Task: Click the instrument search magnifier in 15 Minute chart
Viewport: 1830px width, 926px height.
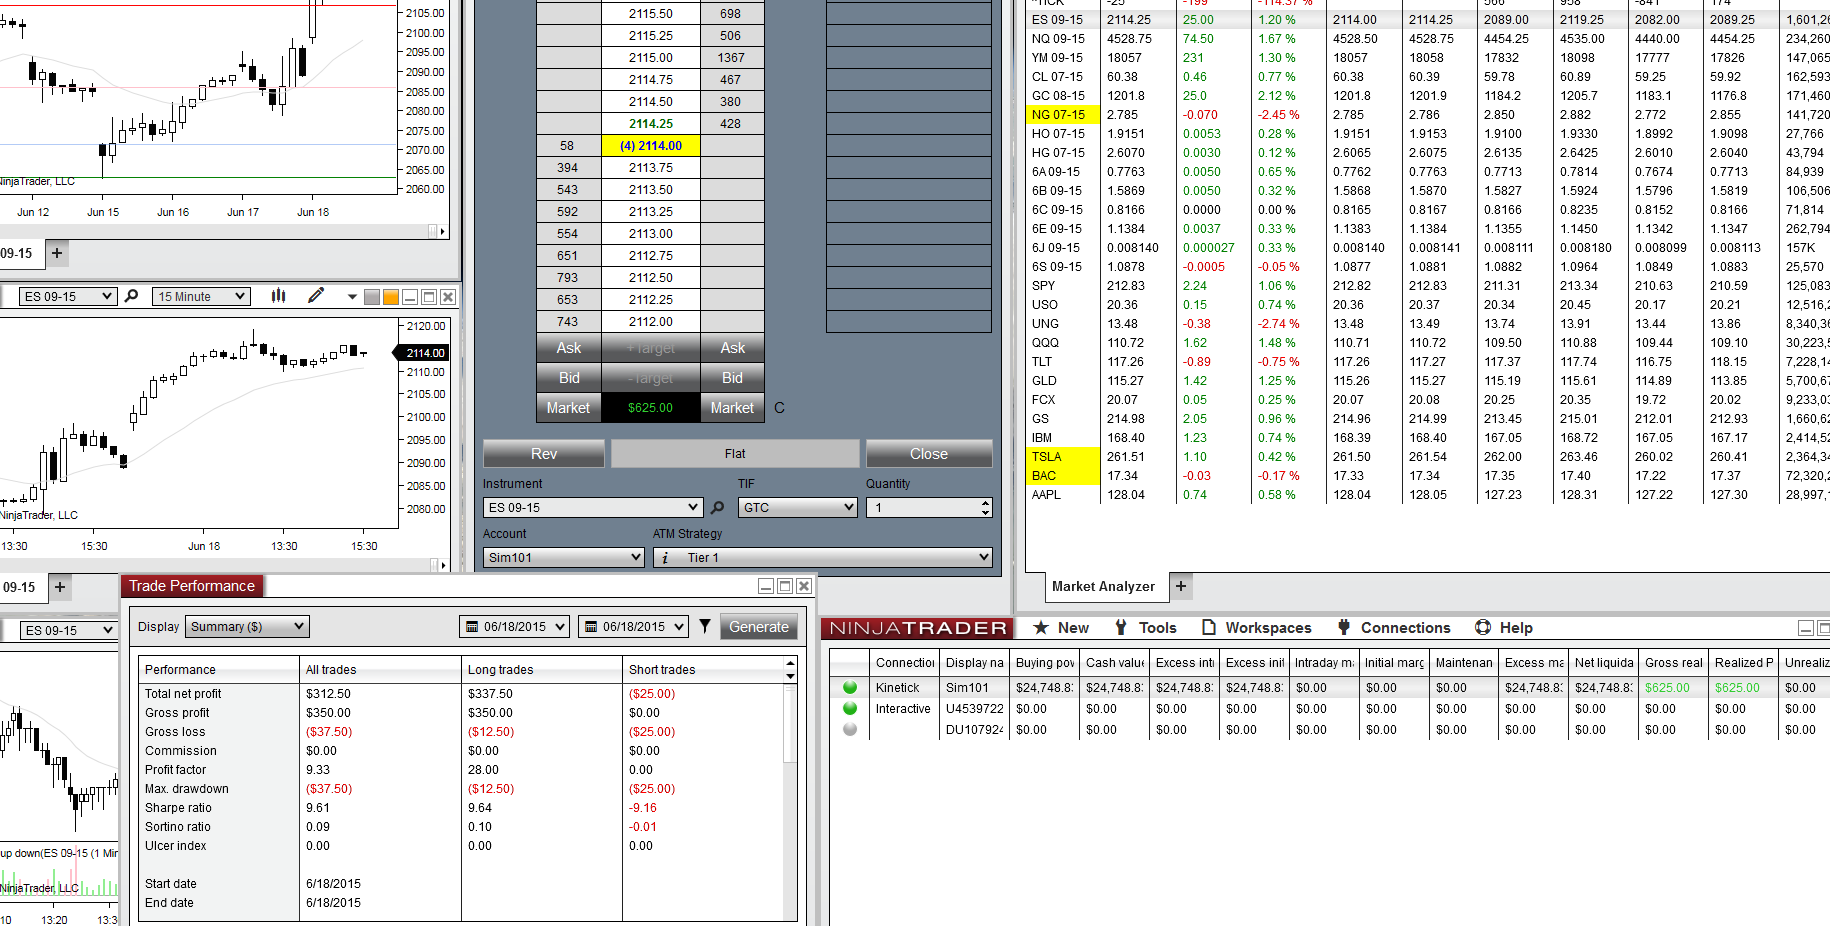Action: point(131,296)
